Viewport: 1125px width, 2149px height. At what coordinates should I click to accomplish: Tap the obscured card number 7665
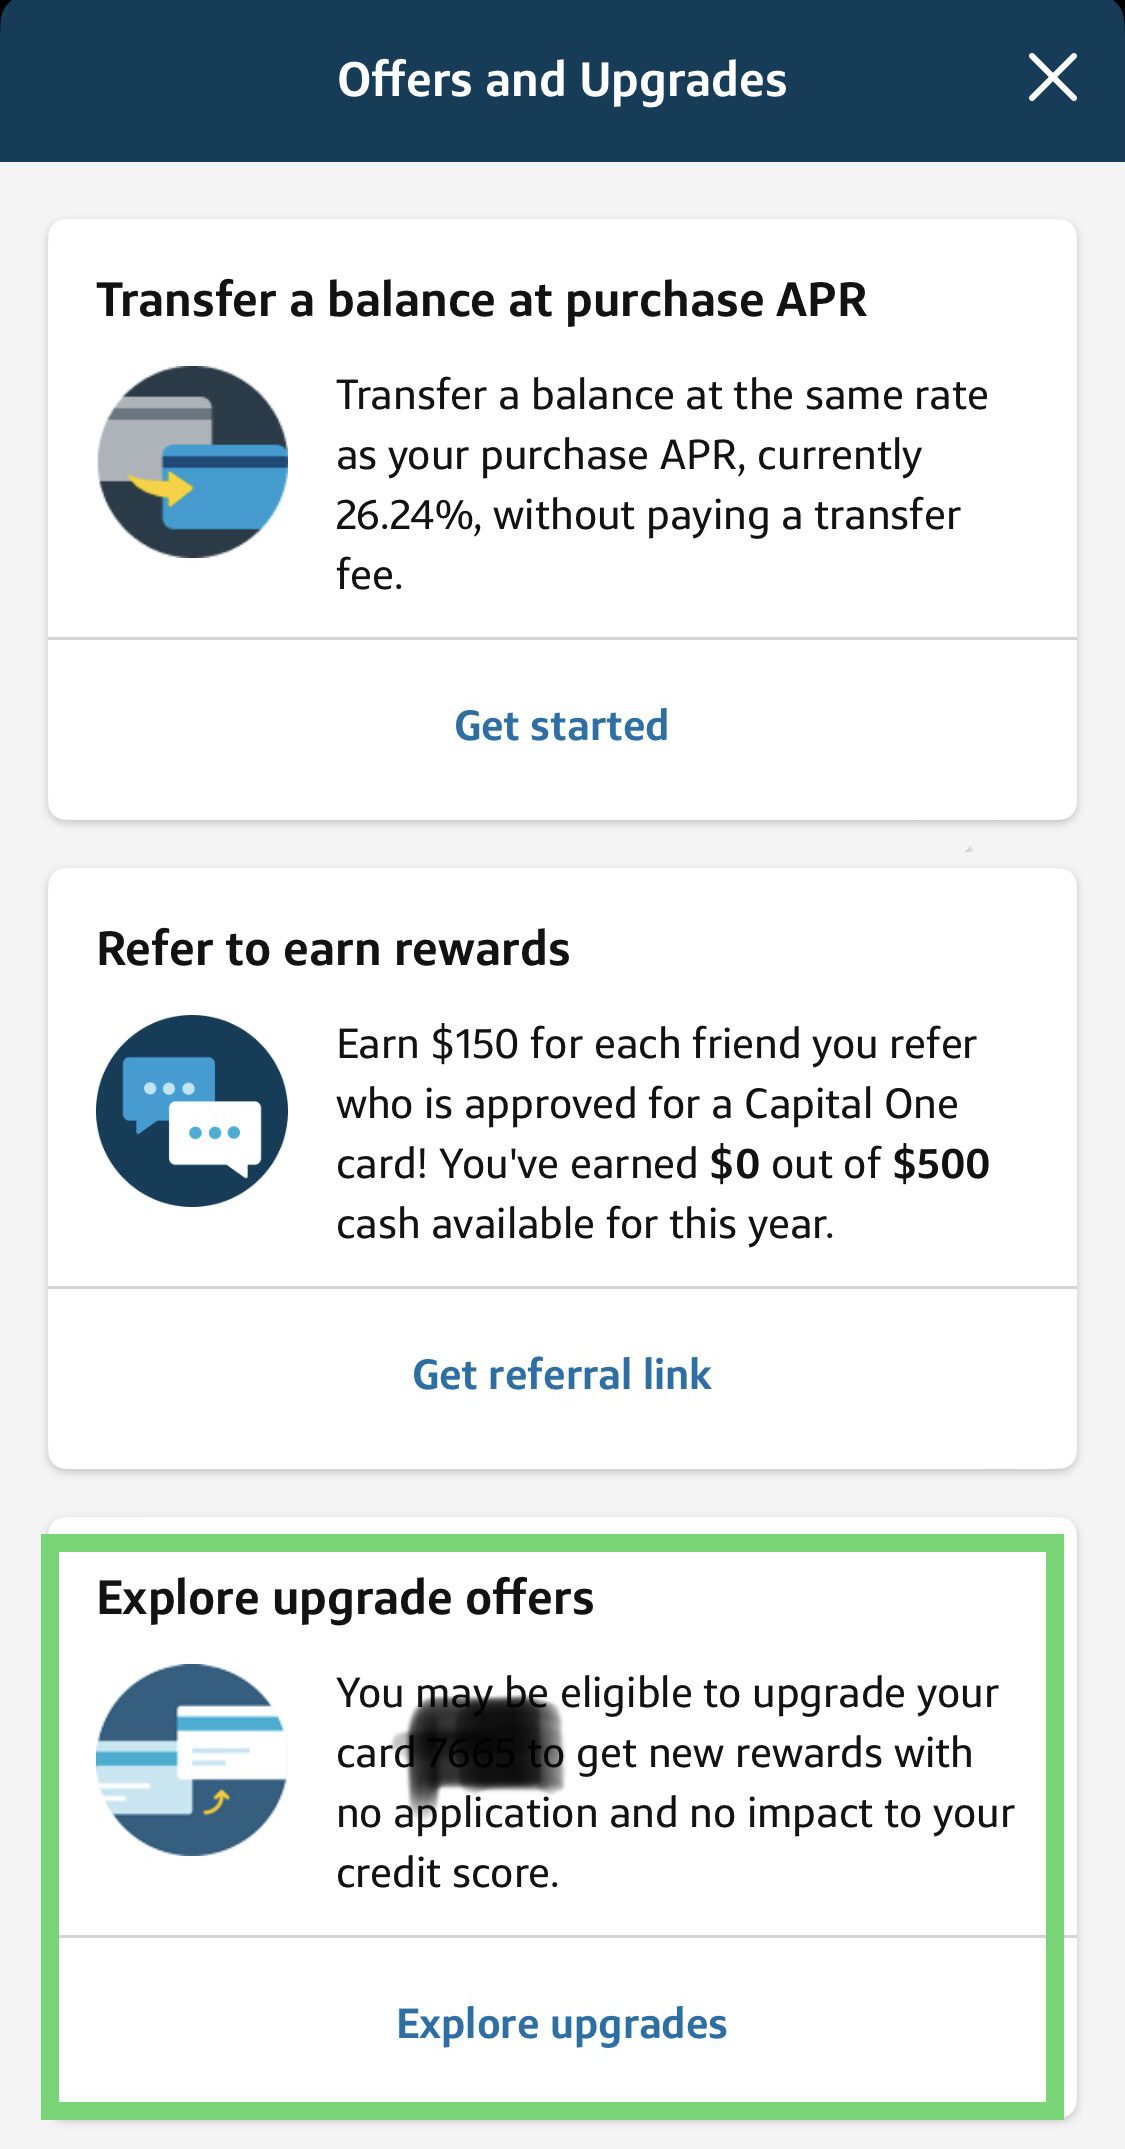[x=470, y=1753]
